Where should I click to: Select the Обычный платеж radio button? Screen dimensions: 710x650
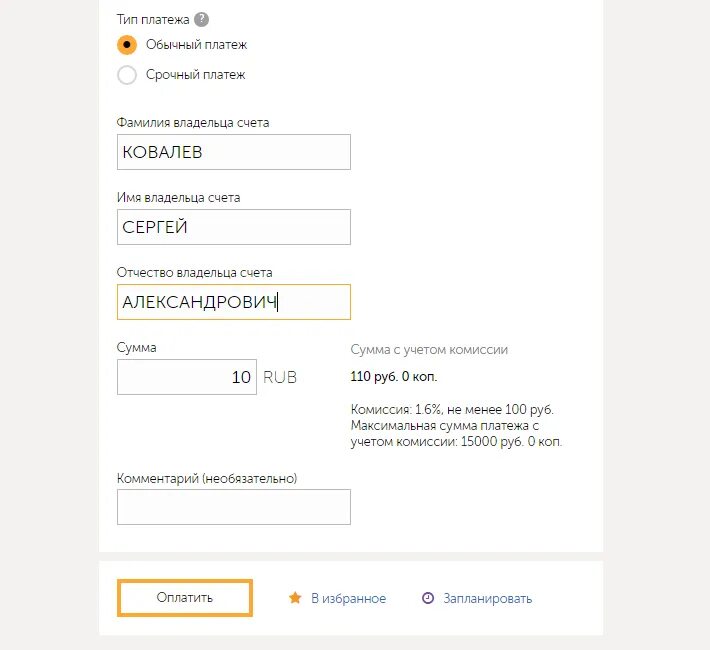pos(127,45)
